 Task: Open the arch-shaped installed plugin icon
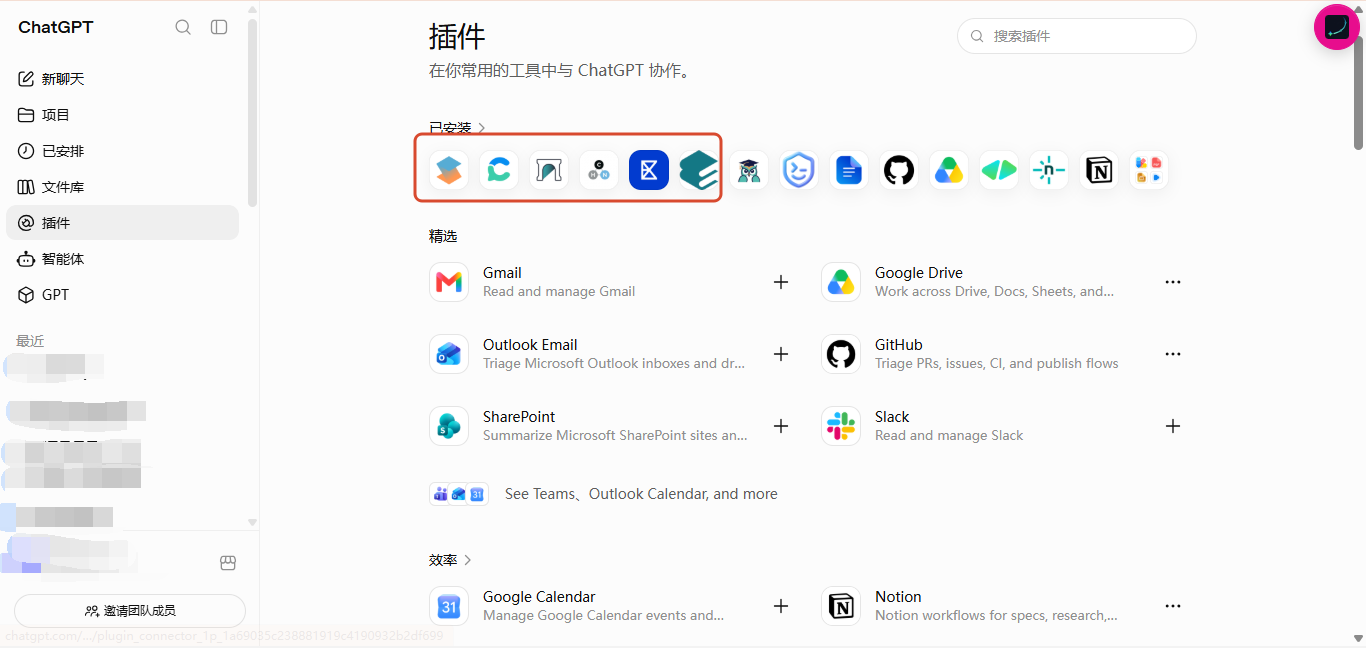pyautogui.click(x=549, y=170)
